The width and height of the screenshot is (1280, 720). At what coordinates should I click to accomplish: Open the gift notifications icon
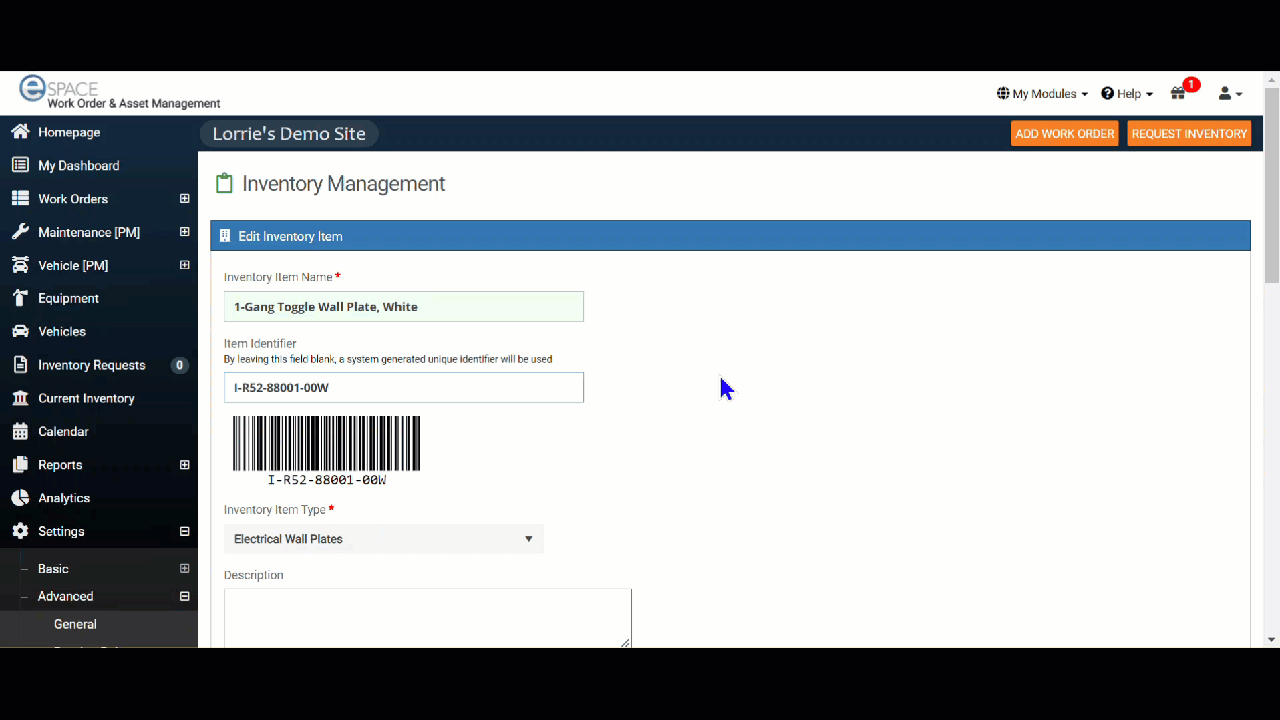point(1179,93)
